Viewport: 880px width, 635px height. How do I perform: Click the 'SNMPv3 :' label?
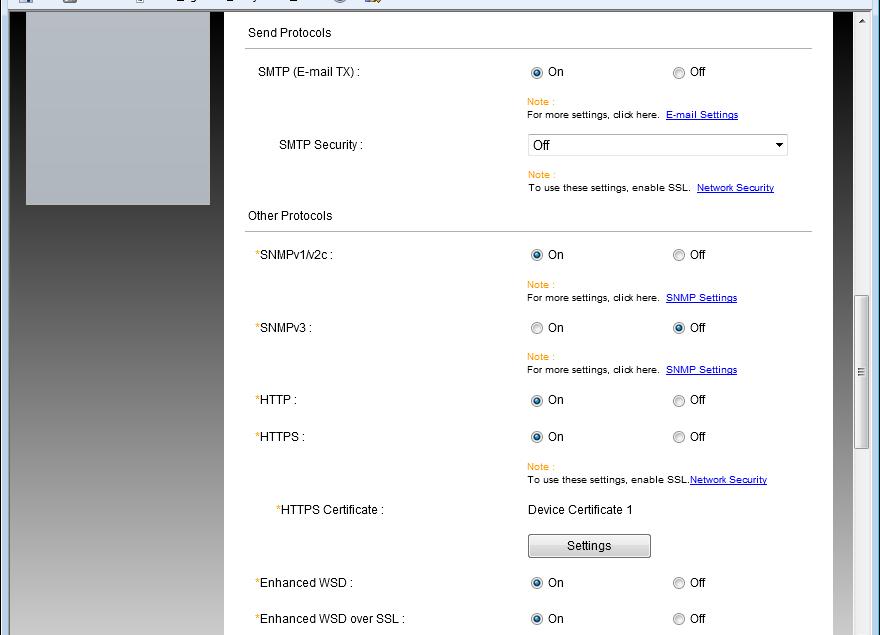[283, 328]
